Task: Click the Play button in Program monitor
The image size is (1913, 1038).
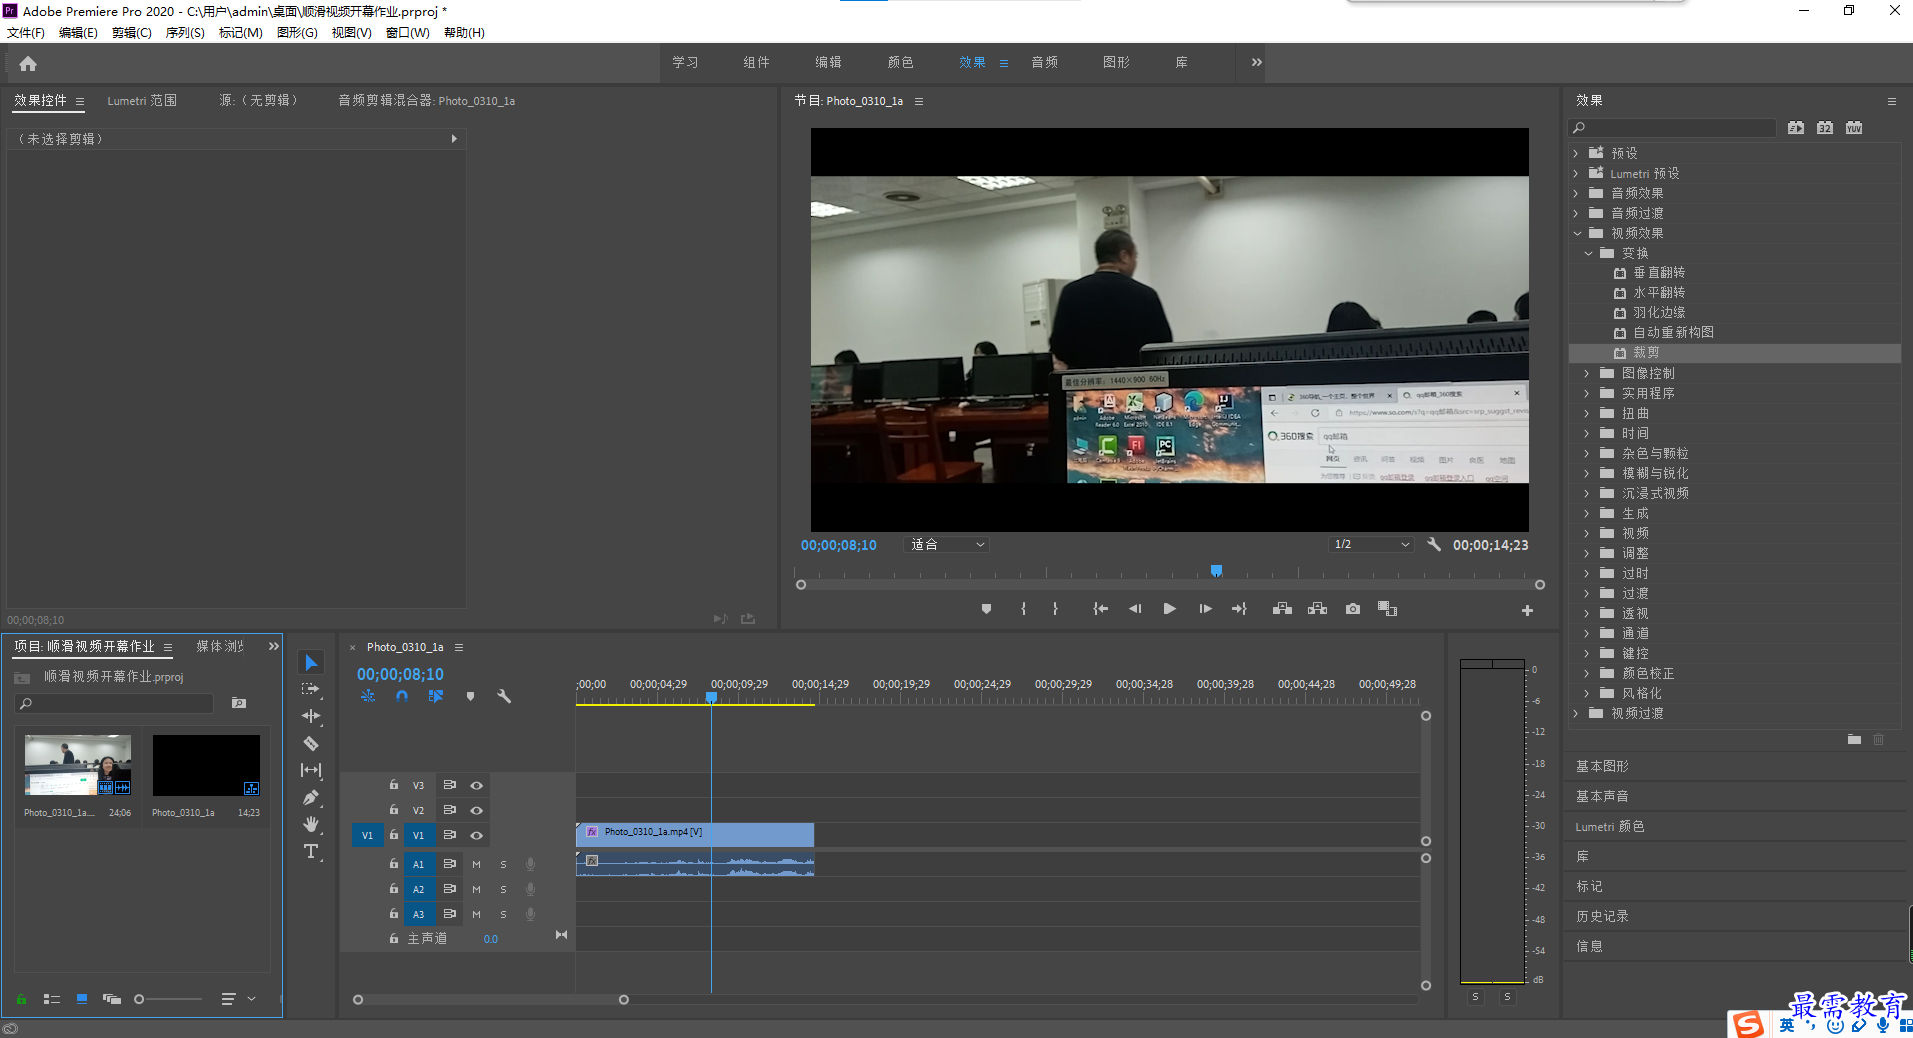Action: pyautogui.click(x=1169, y=609)
